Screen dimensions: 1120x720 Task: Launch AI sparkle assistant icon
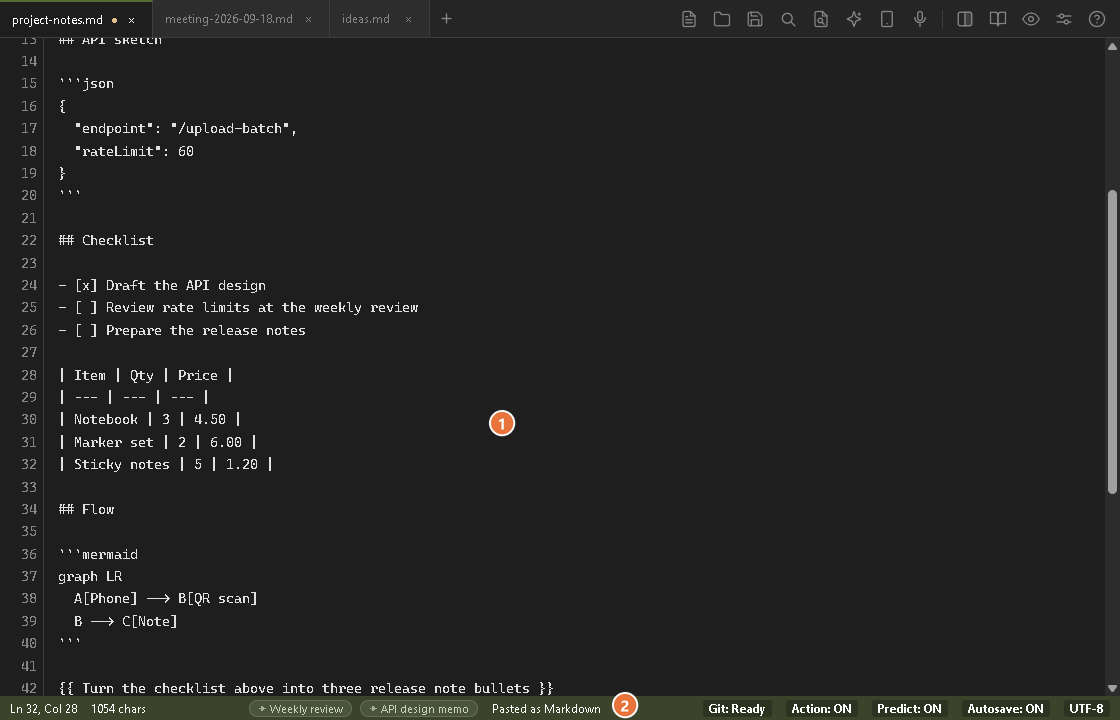(854, 19)
